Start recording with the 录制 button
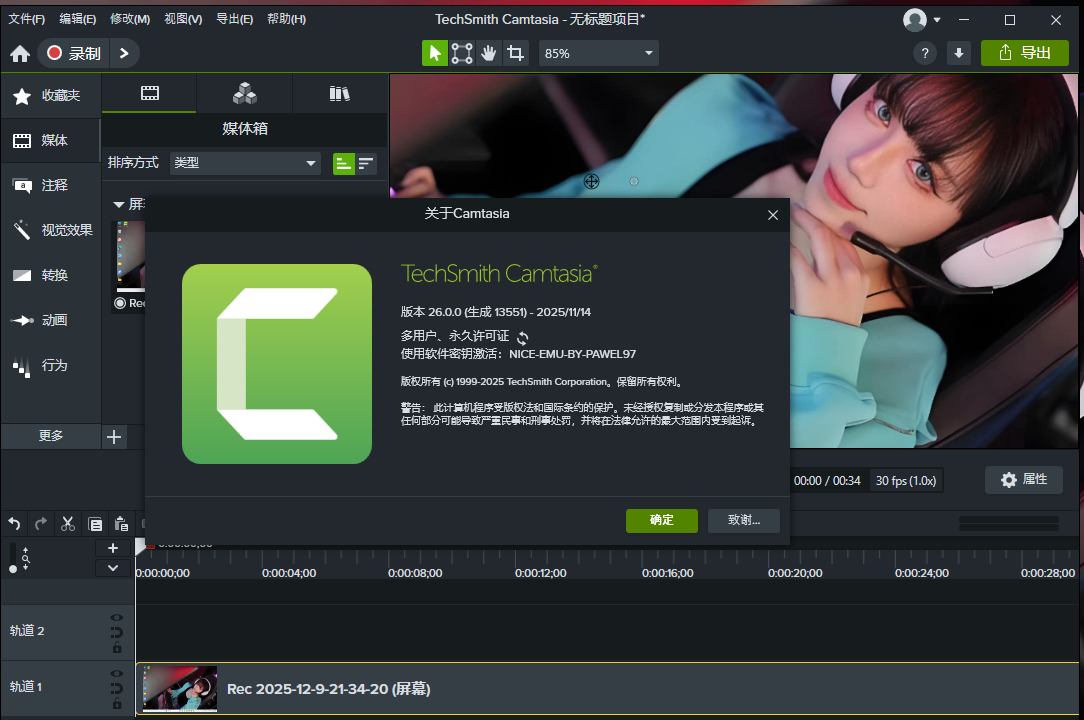The height and width of the screenshot is (720, 1084). 74,53
